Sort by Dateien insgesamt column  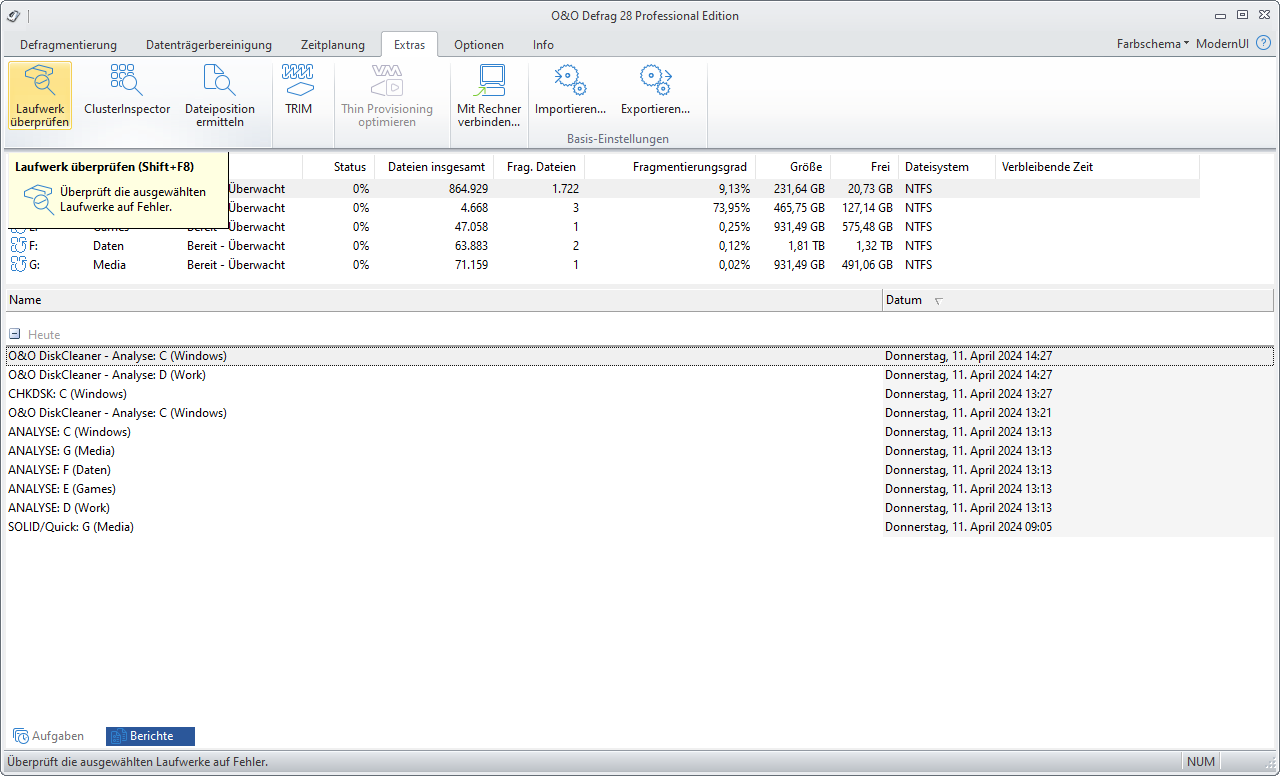[x=434, y=167]
